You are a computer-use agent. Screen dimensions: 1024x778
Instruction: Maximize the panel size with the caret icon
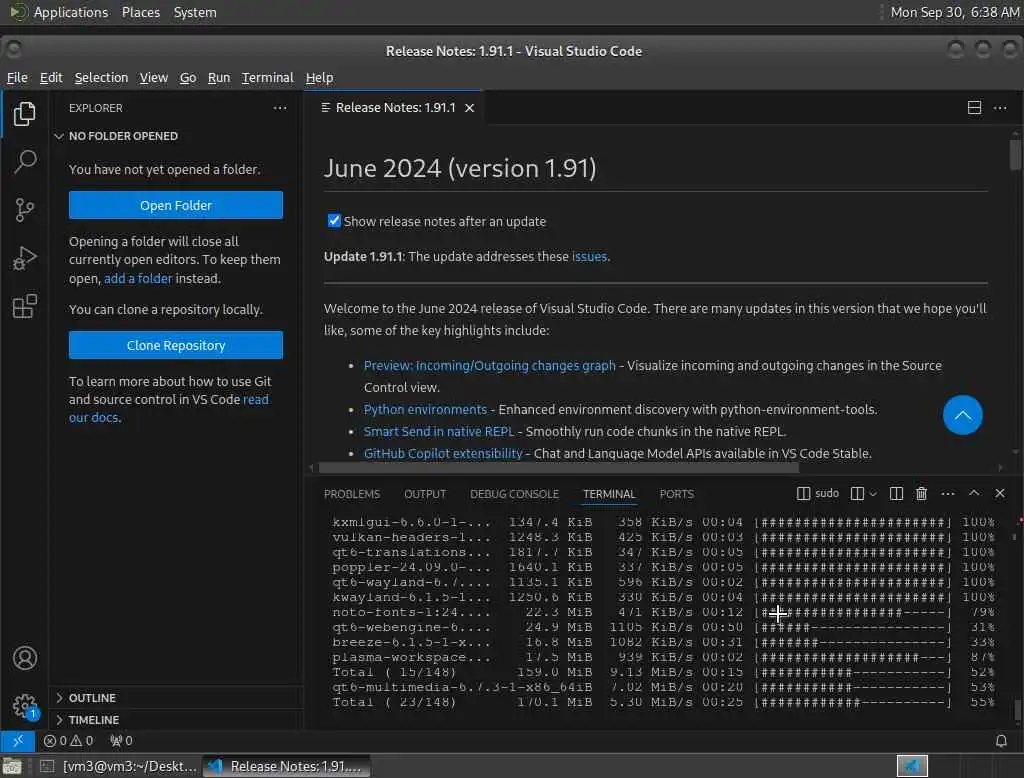point(974,493)
